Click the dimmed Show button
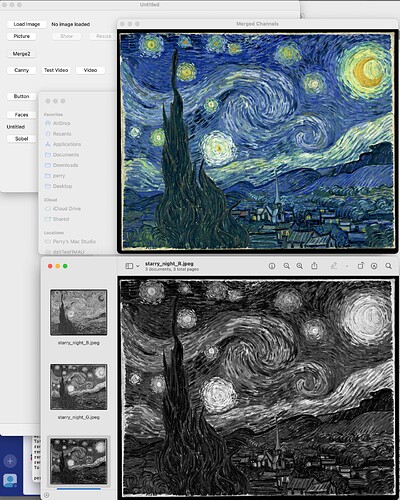This screenshot has width=400, height=500. [x=66, y=36]
